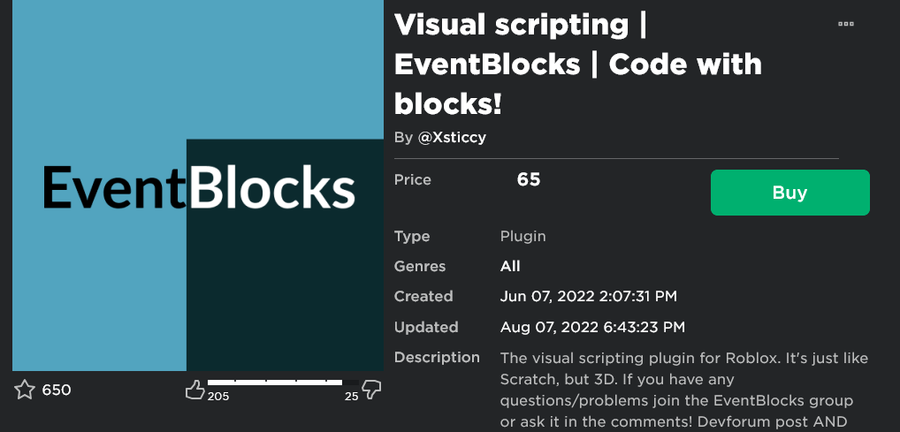The width and height of the screenshot is (900, 432).
Task: Click the EventBlocks plugin thumbnail image
Action: 198,186
